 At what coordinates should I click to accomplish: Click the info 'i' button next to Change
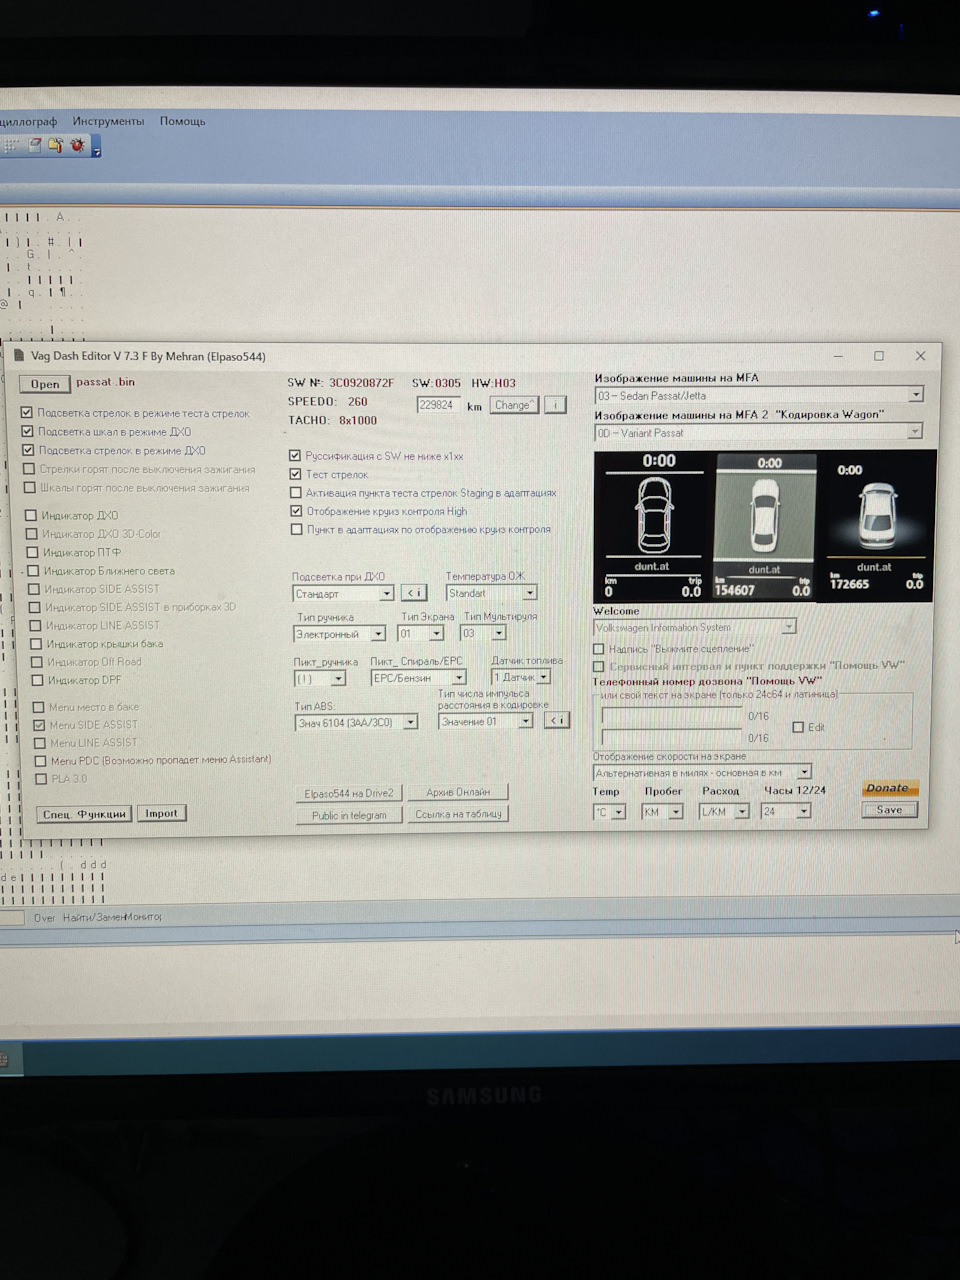555,404
